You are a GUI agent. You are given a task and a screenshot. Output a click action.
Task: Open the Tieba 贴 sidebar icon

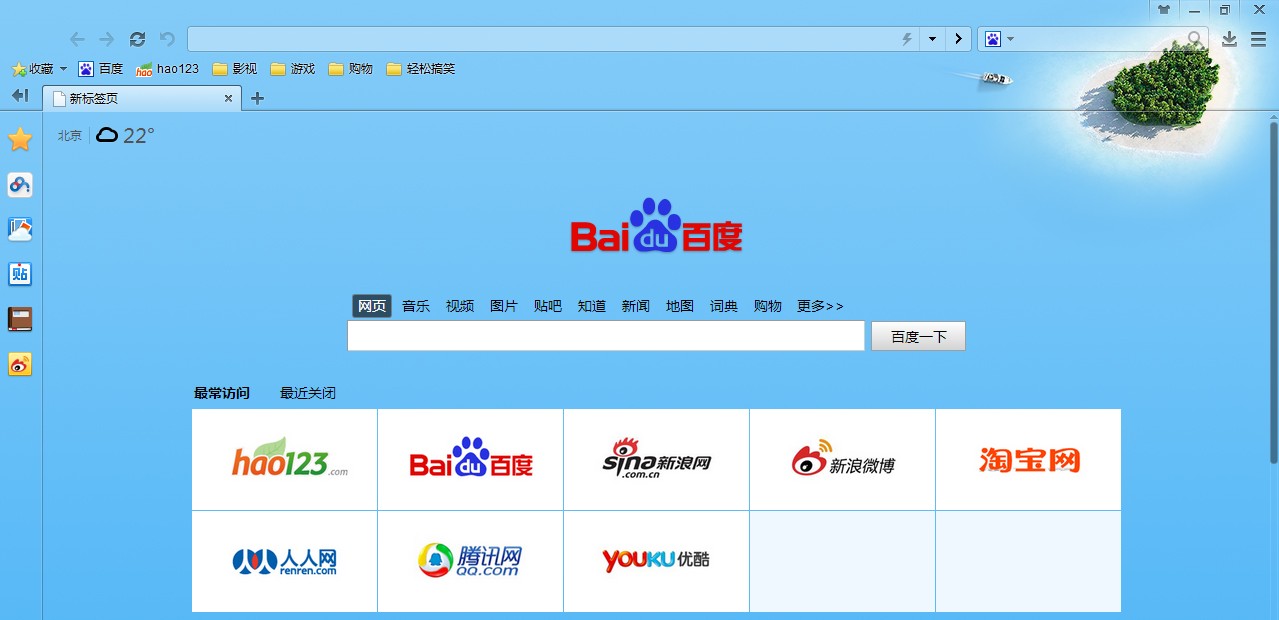[x=20, y=274]
